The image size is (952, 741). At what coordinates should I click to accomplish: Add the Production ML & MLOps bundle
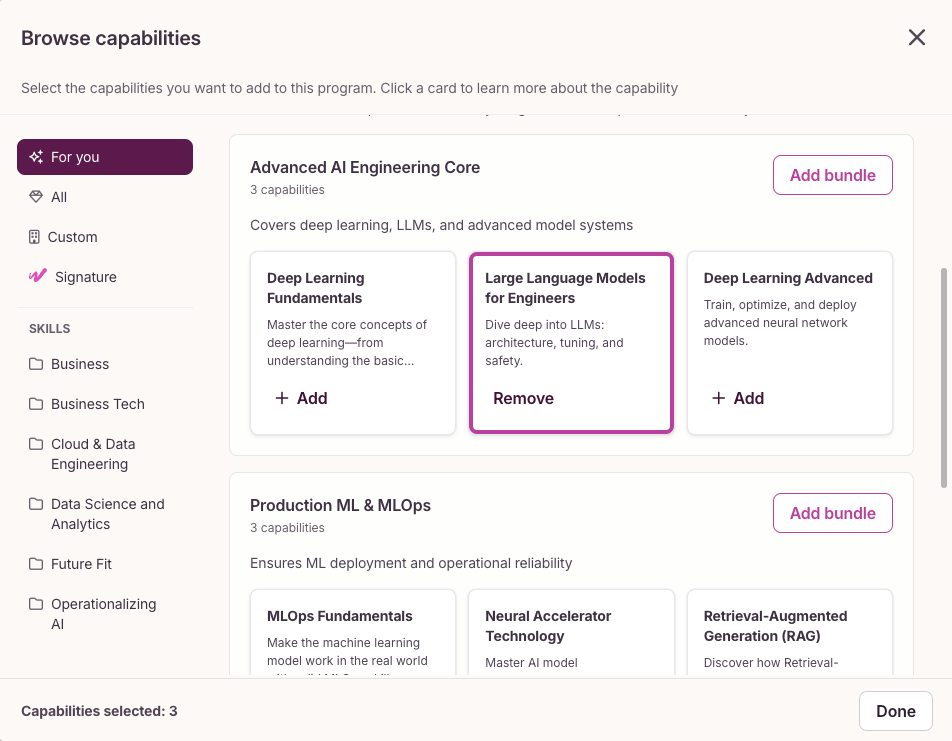[832, 513]
